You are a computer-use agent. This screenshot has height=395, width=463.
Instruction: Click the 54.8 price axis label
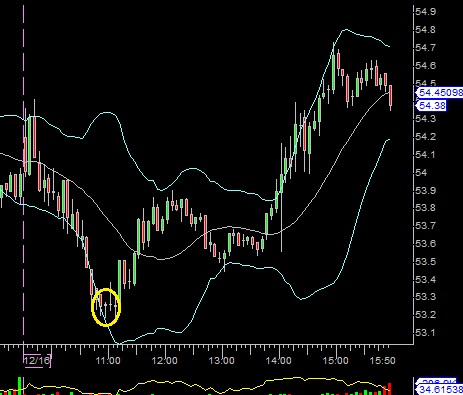(425, 30)
